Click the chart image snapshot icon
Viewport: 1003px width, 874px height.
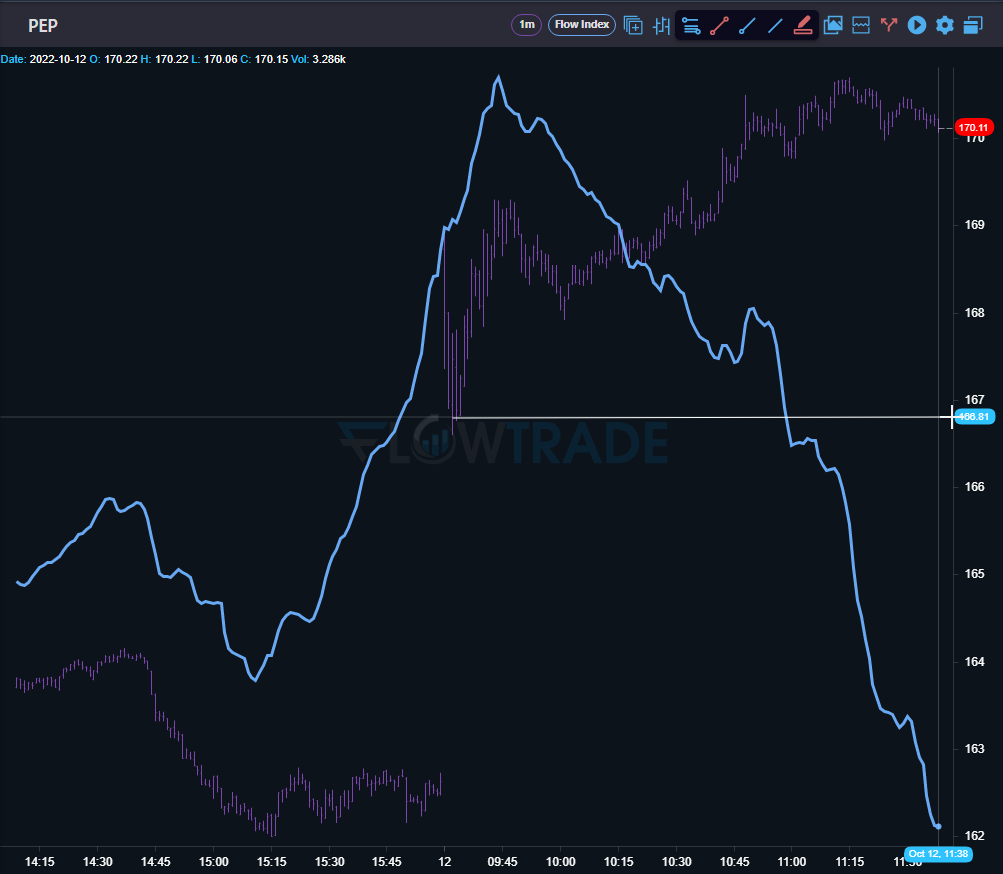[x=833, y=26]
